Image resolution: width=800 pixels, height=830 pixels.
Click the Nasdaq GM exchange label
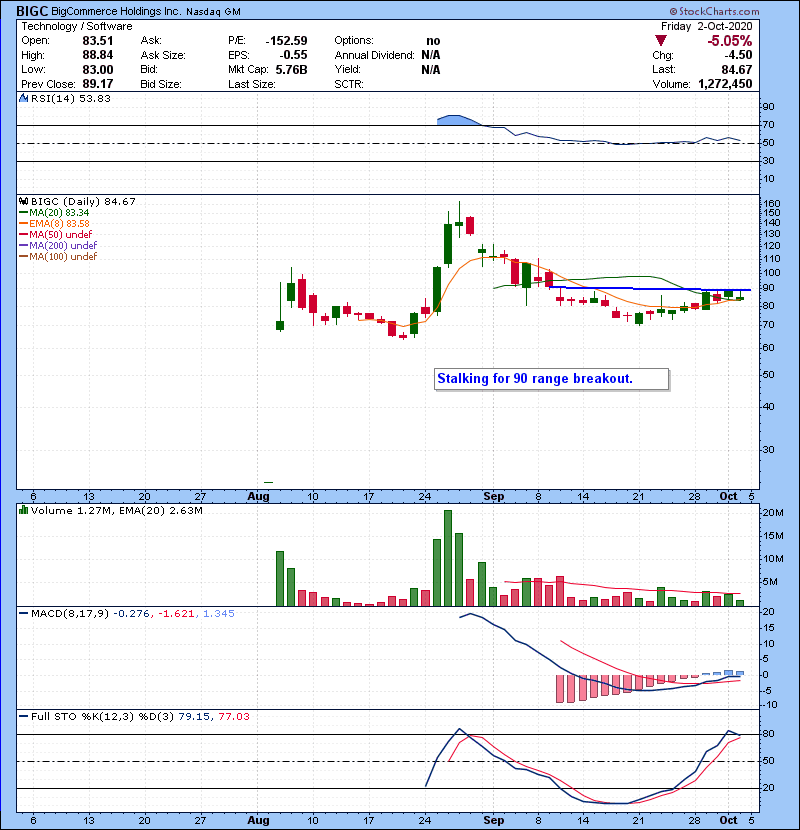point(213,12)
